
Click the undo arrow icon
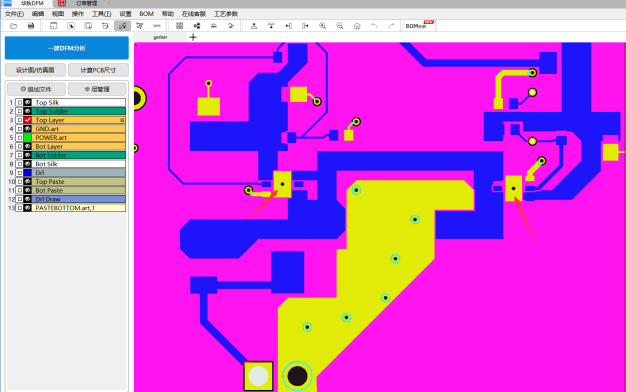click(374, 26)
